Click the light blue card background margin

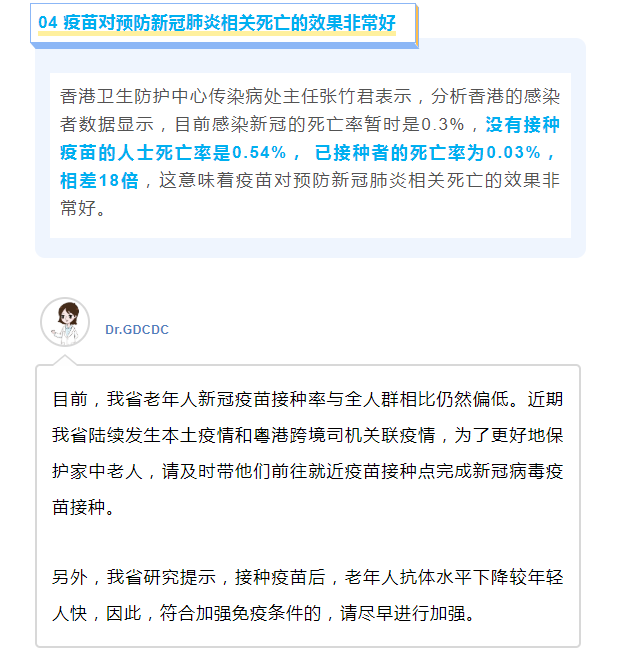310,248
